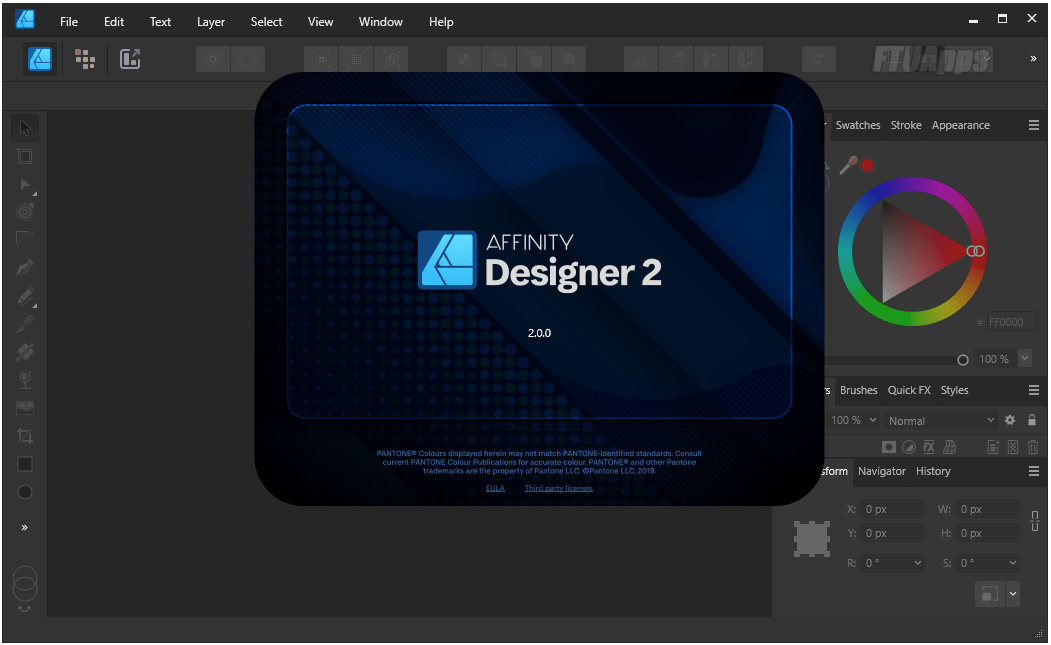1051x645 pixels.
Task: Open the Edit menu
Action: coord(114,21)
